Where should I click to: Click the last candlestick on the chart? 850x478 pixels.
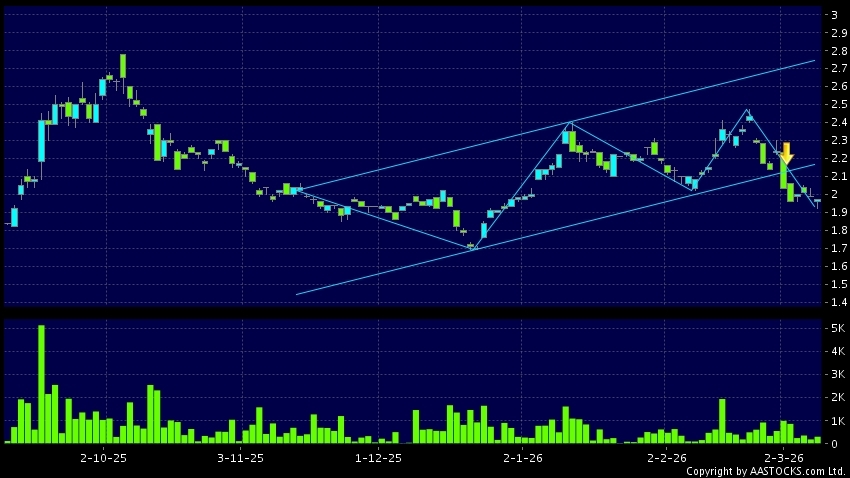[x=817, y=201]
